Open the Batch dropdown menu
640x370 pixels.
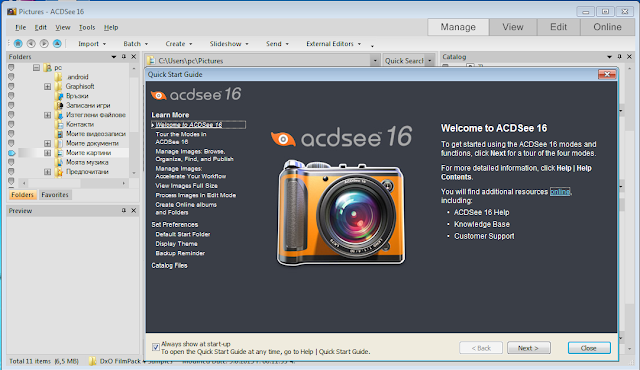point(136,44)
